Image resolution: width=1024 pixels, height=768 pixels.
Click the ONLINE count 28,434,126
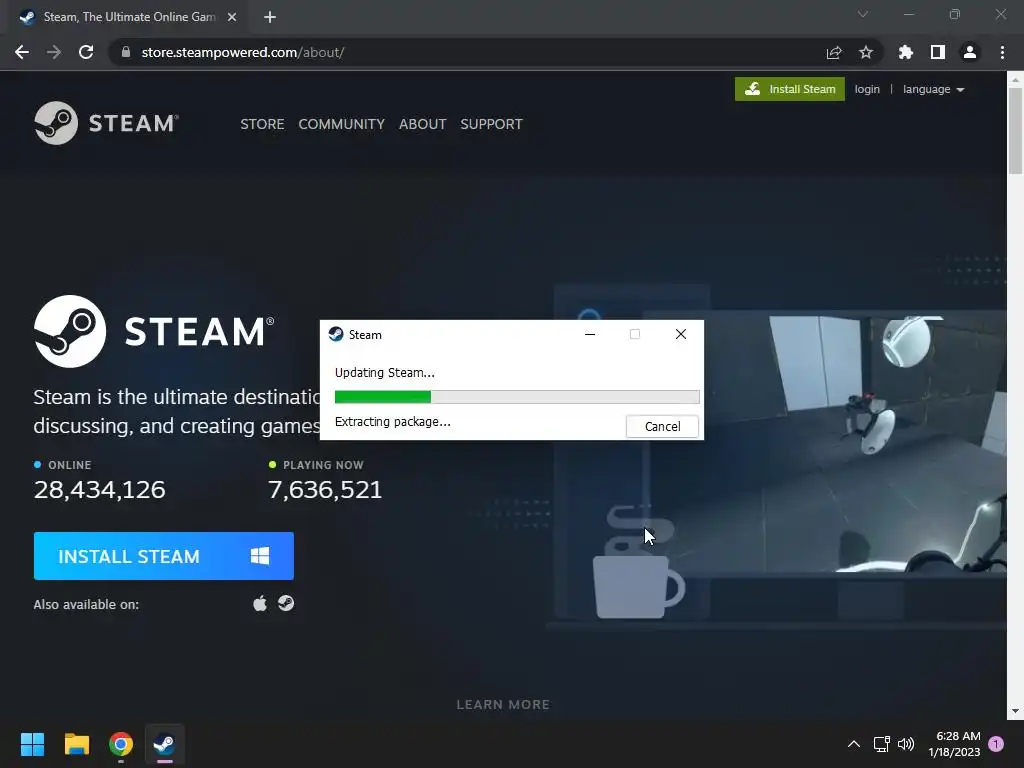pos(99,490)
